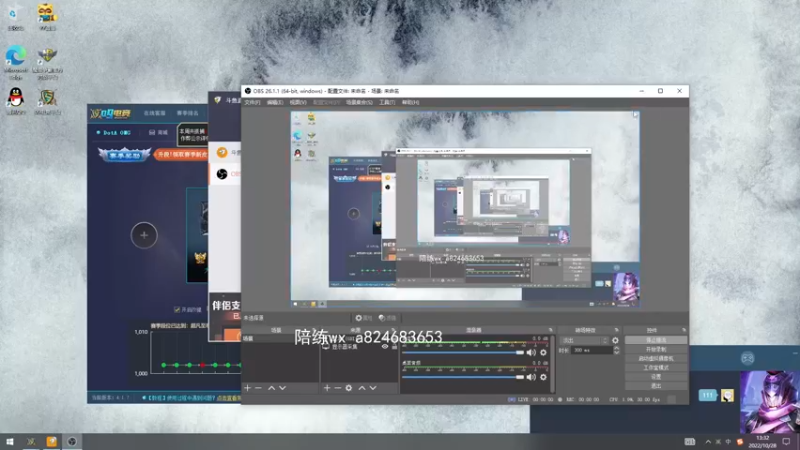800x450 pixels.
Task: Pop out the scene transitions dock panel
Action: click(616, 330)
